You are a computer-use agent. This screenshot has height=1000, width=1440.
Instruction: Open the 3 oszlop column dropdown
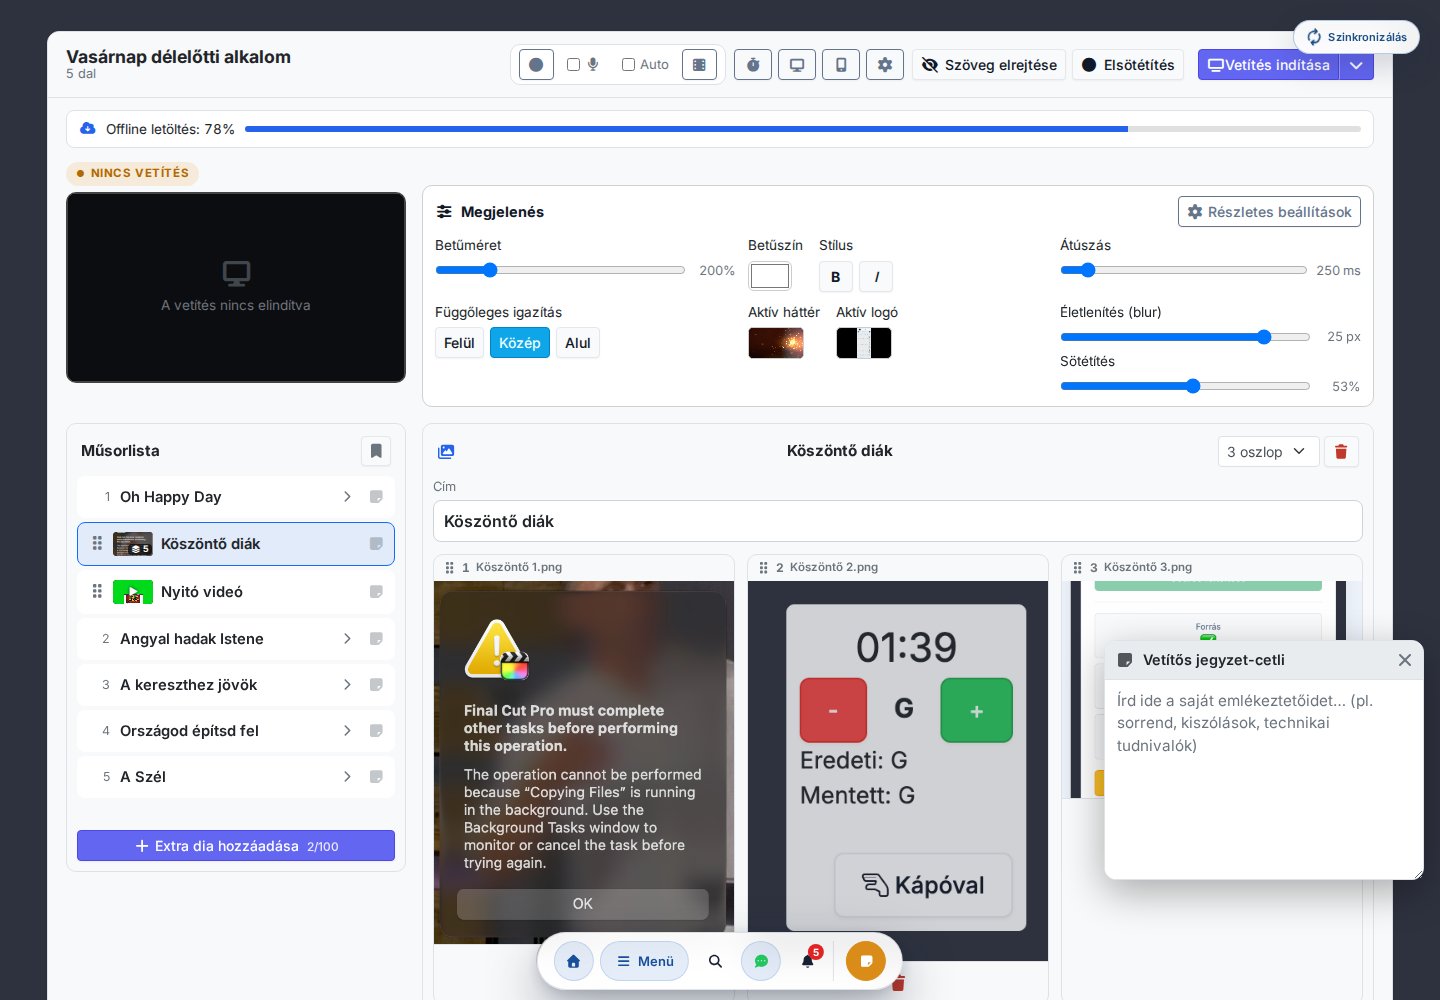point(1268,452)
